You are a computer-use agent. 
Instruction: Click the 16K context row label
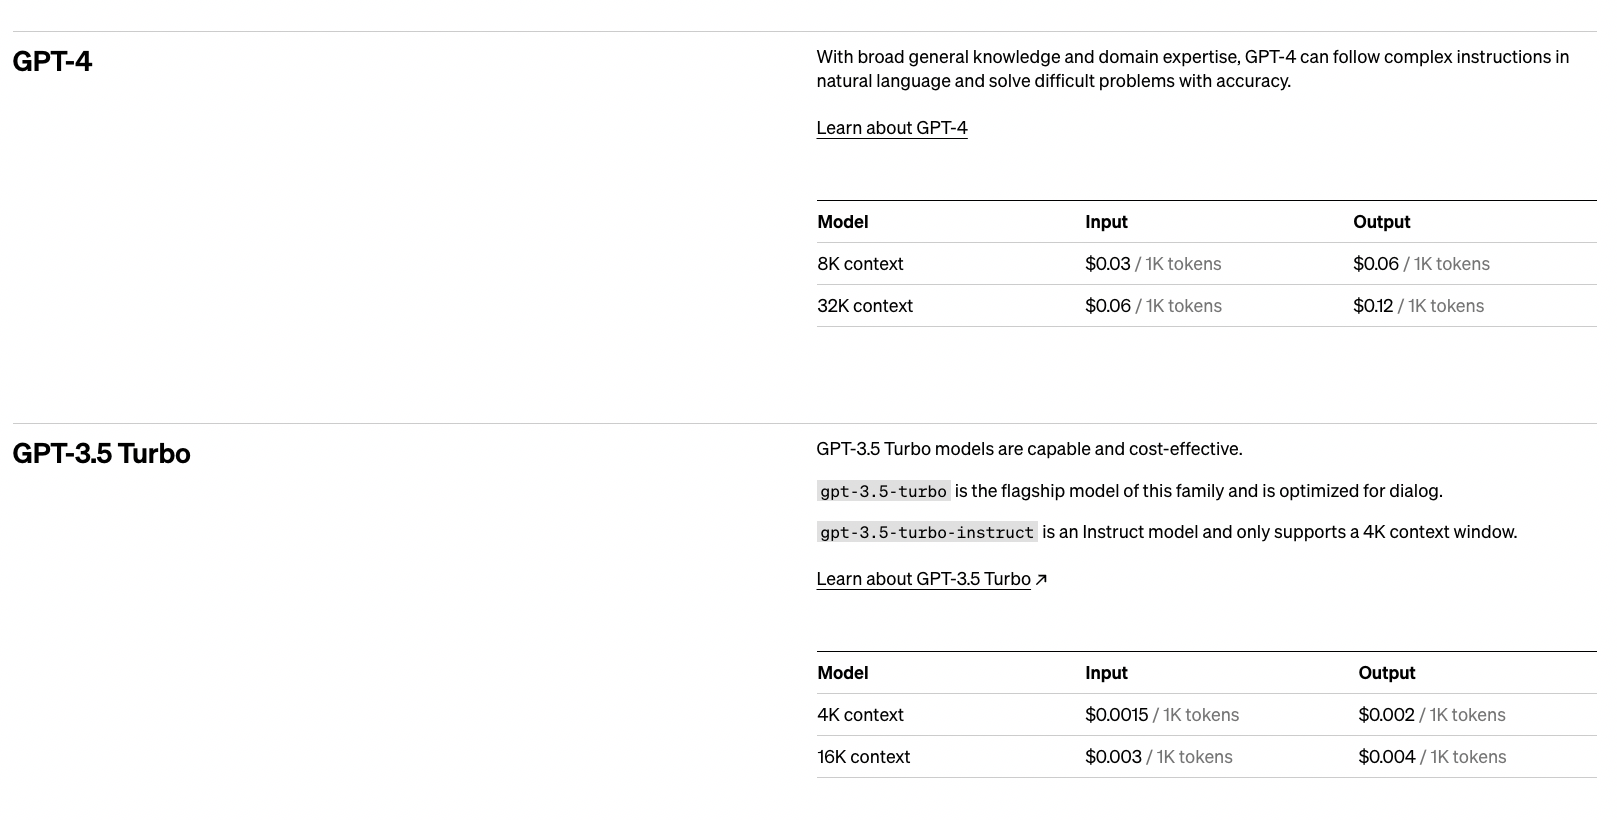(863, 757)
